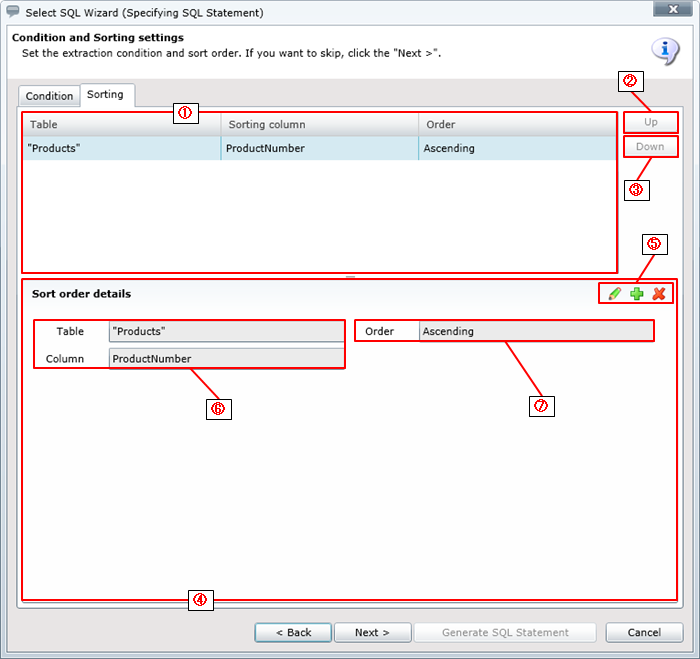Click the Order field showing Ascending
The height and width of the screenshot is (659, 700).
click(535, 331)
